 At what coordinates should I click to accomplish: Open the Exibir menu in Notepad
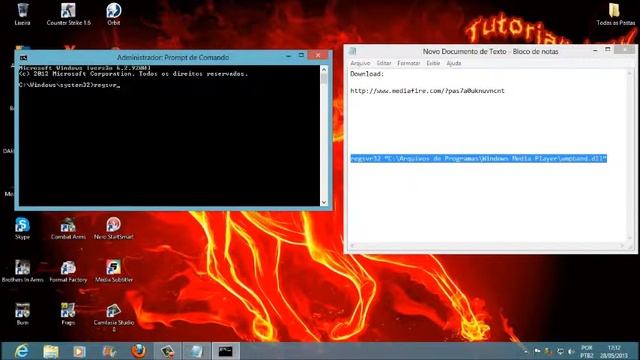(x=433, y=63)
